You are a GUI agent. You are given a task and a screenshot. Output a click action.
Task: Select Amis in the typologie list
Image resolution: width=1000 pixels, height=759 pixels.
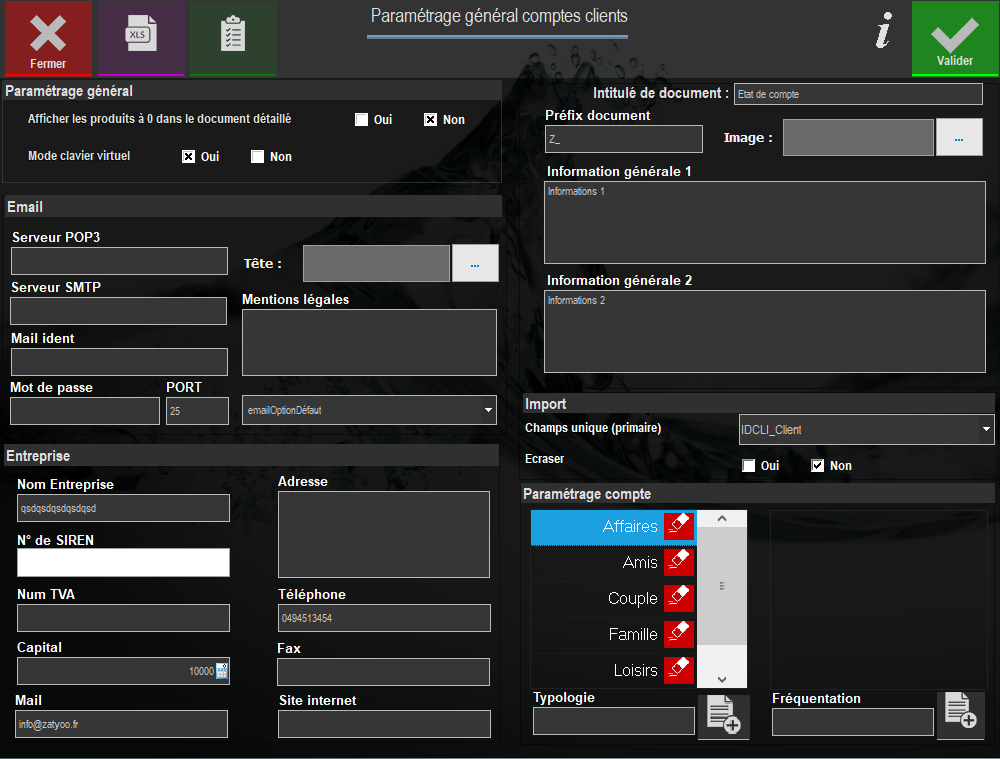[x=613, y=563]
